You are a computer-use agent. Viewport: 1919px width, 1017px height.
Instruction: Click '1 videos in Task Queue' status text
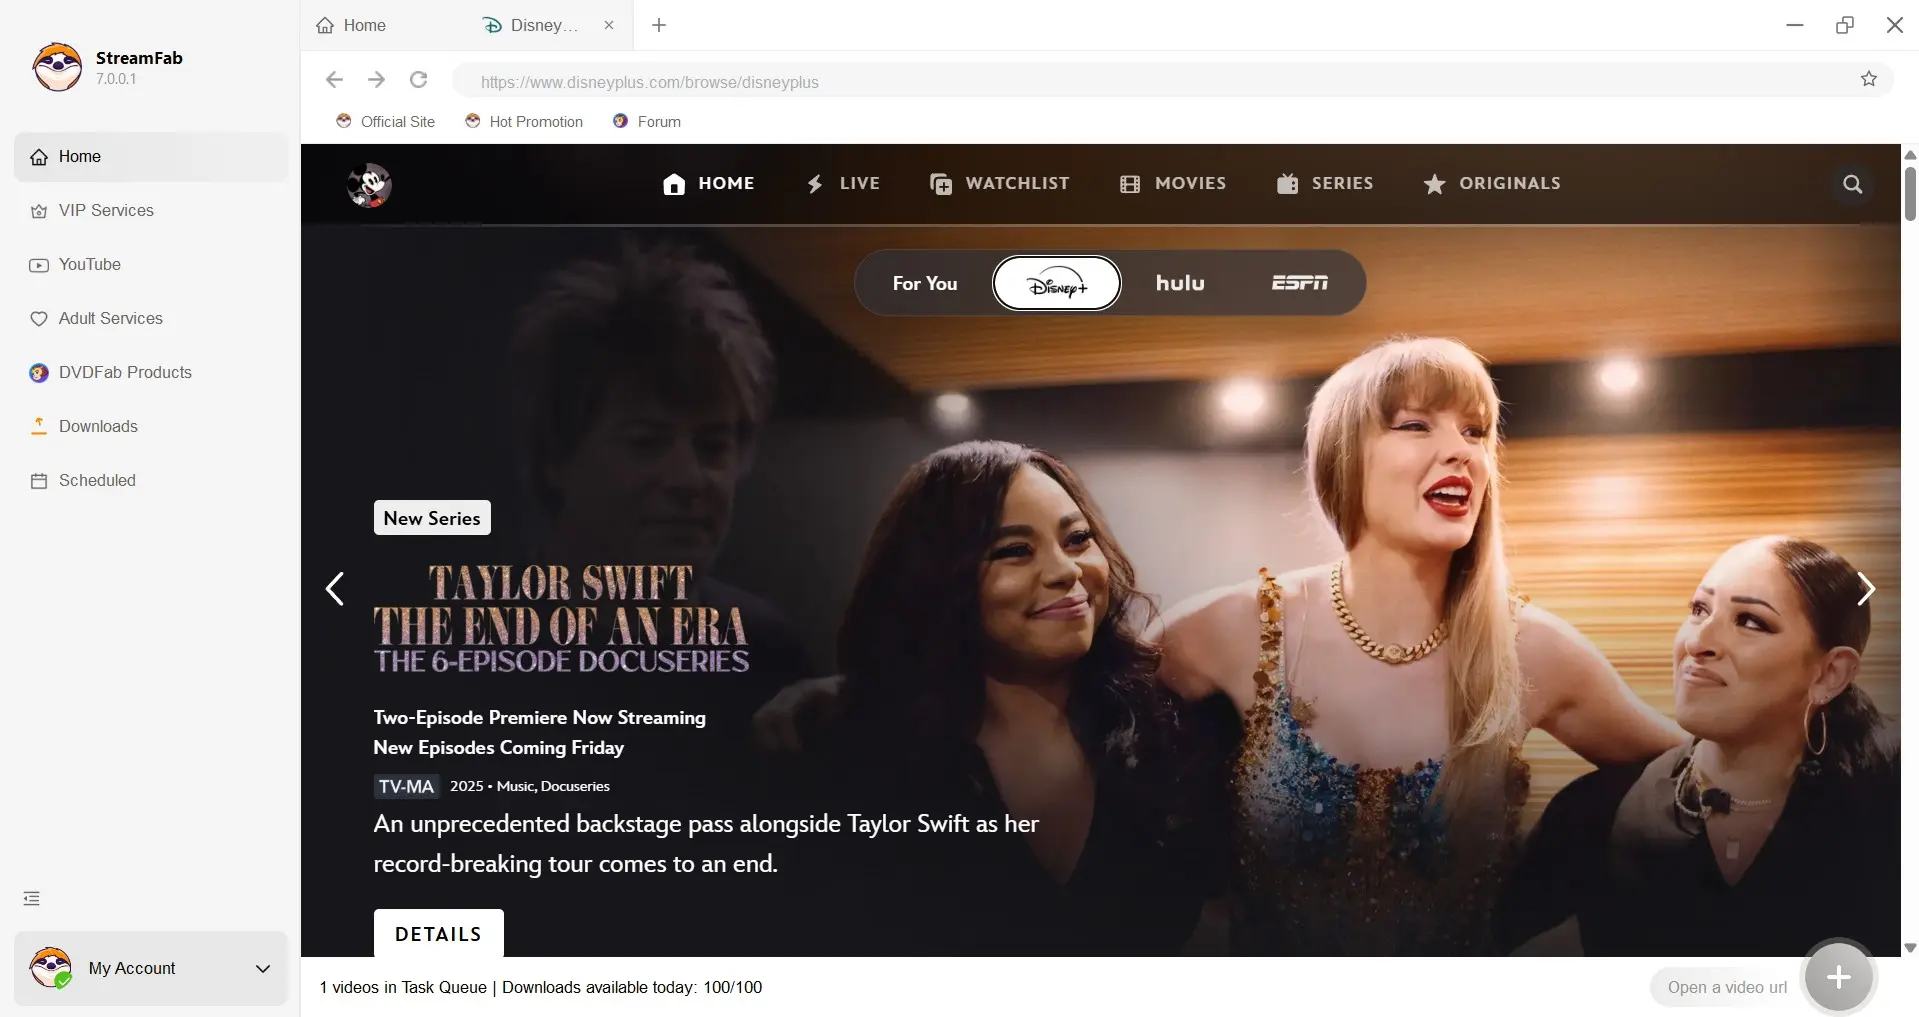click(403, 987)
